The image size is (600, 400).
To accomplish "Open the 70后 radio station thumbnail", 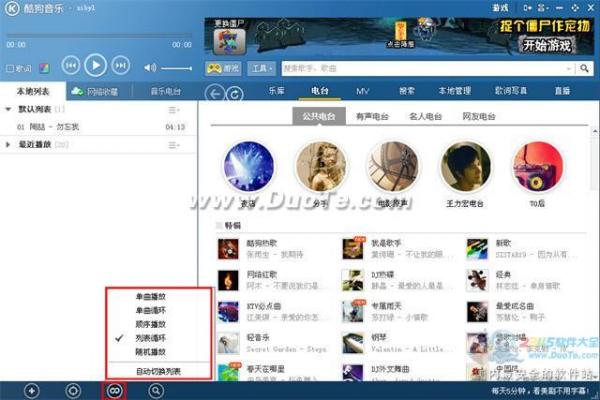I will click(538, 166).
